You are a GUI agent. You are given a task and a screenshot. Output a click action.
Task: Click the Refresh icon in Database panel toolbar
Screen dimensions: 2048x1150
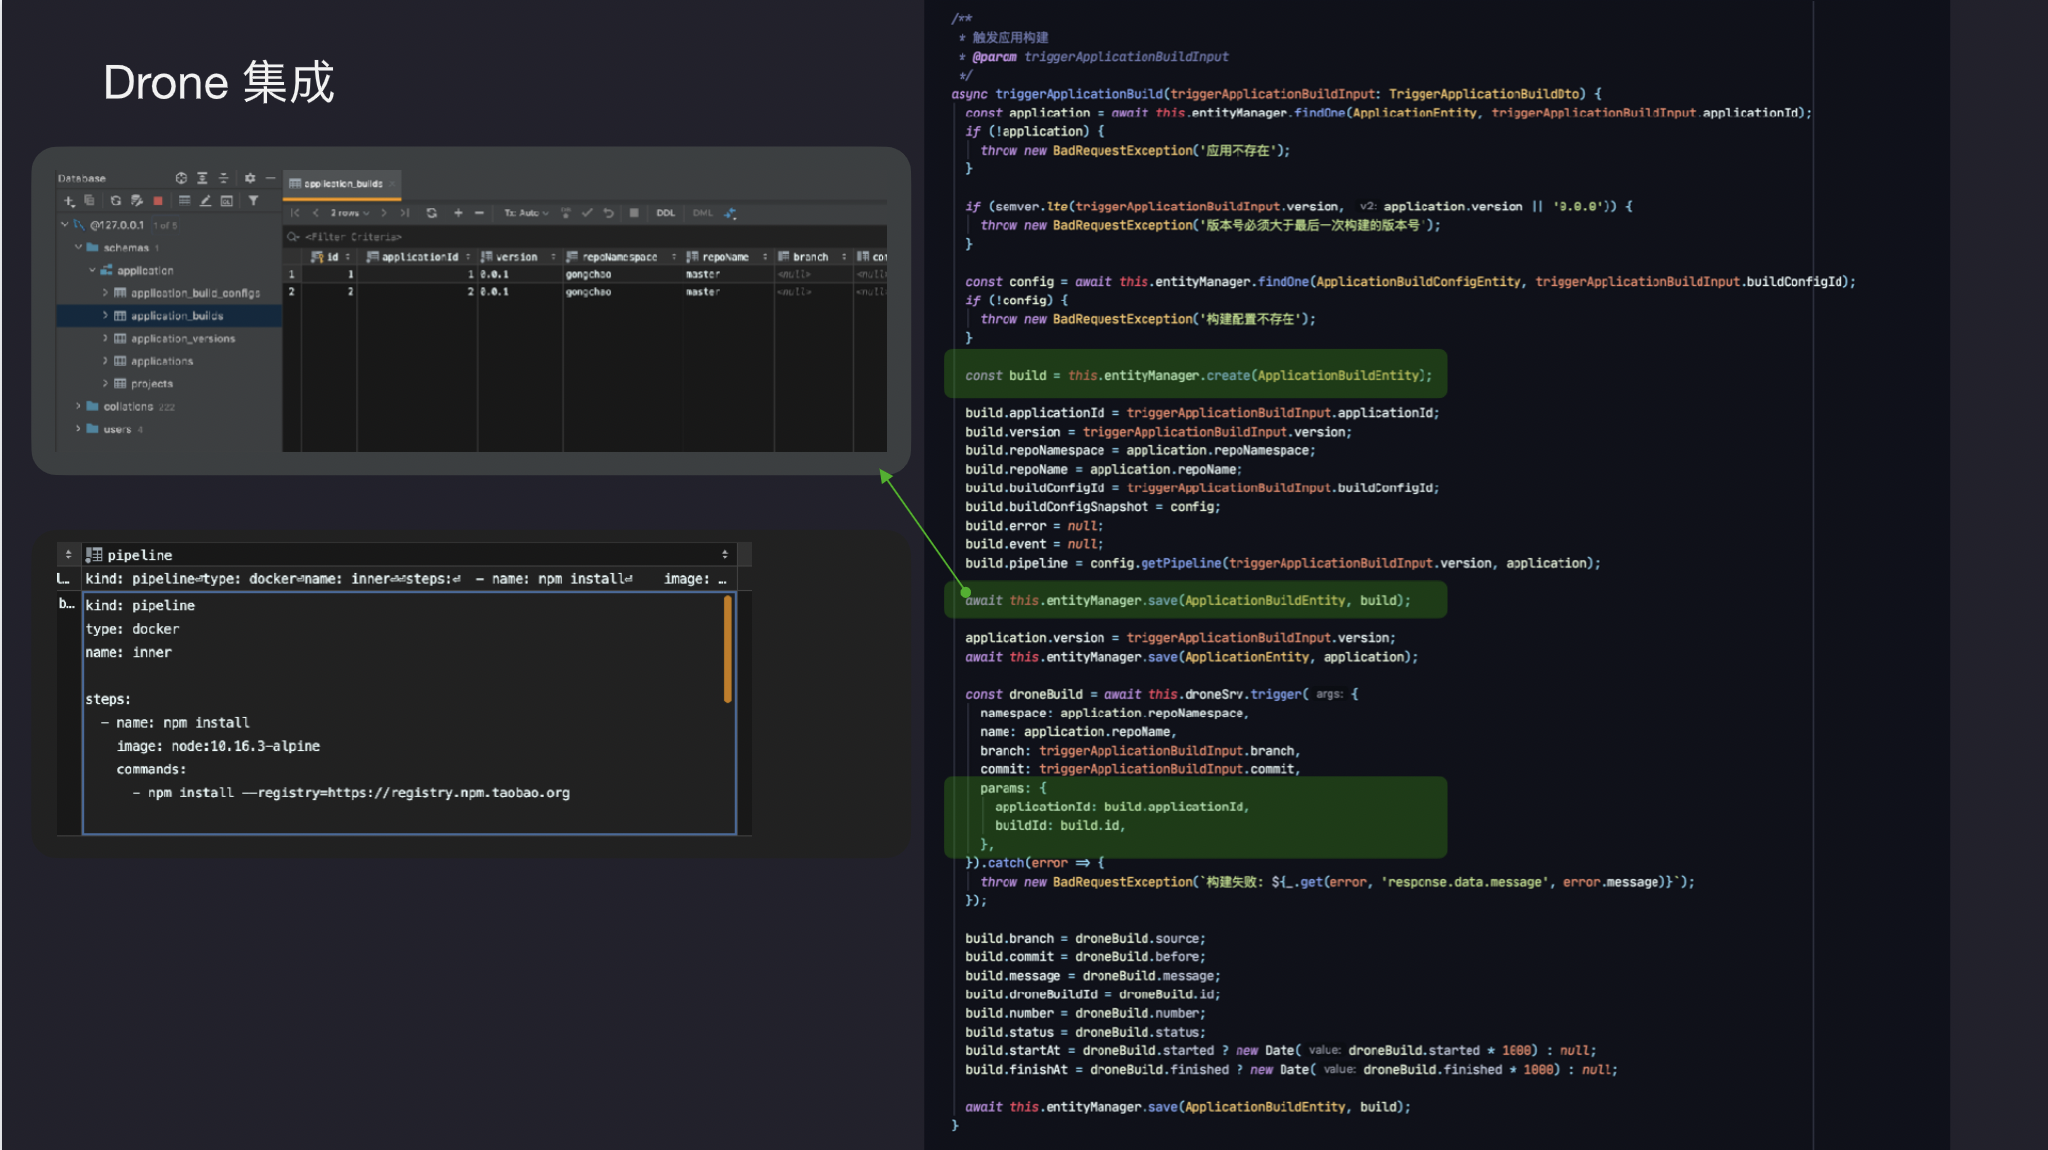(116, 201)
